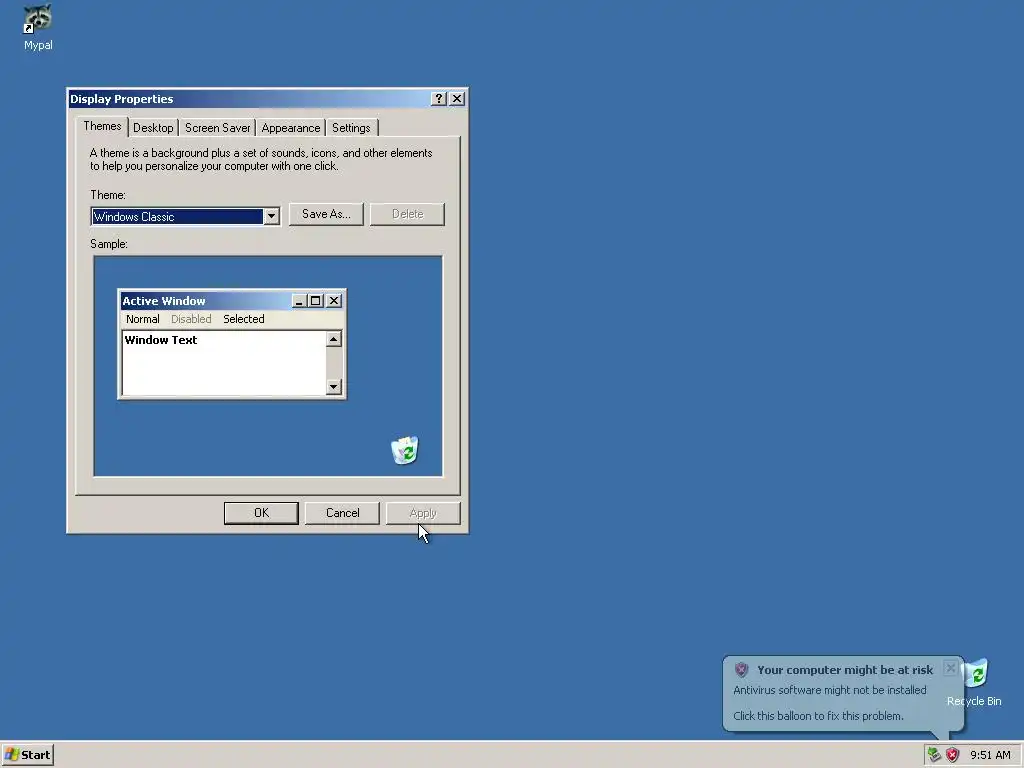Click the Disabled menu item in sample
Image resolution: width=1024 pixels, height=768 pixels.
[x=191, y=319]
